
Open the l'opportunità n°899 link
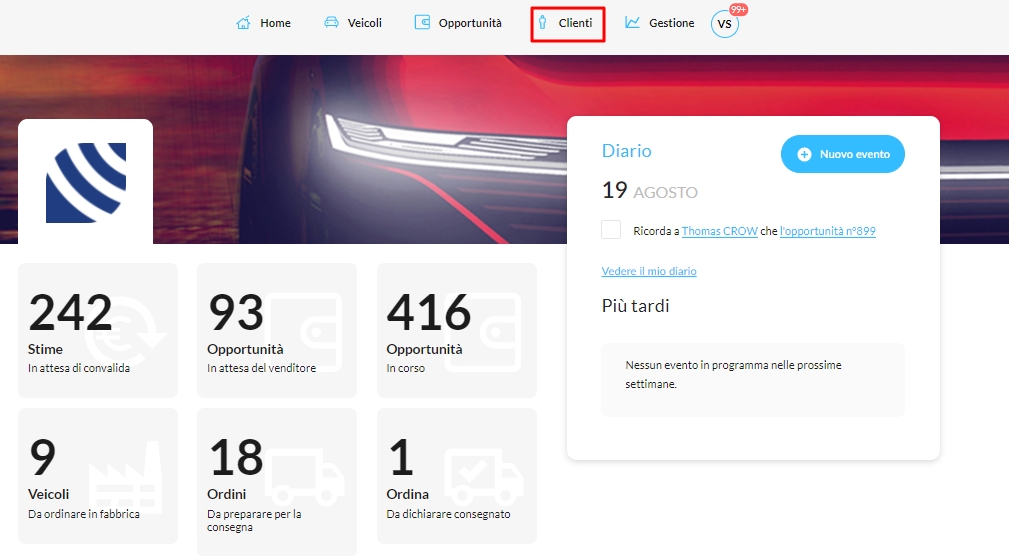pyautogui.click(x=828, y=231)
